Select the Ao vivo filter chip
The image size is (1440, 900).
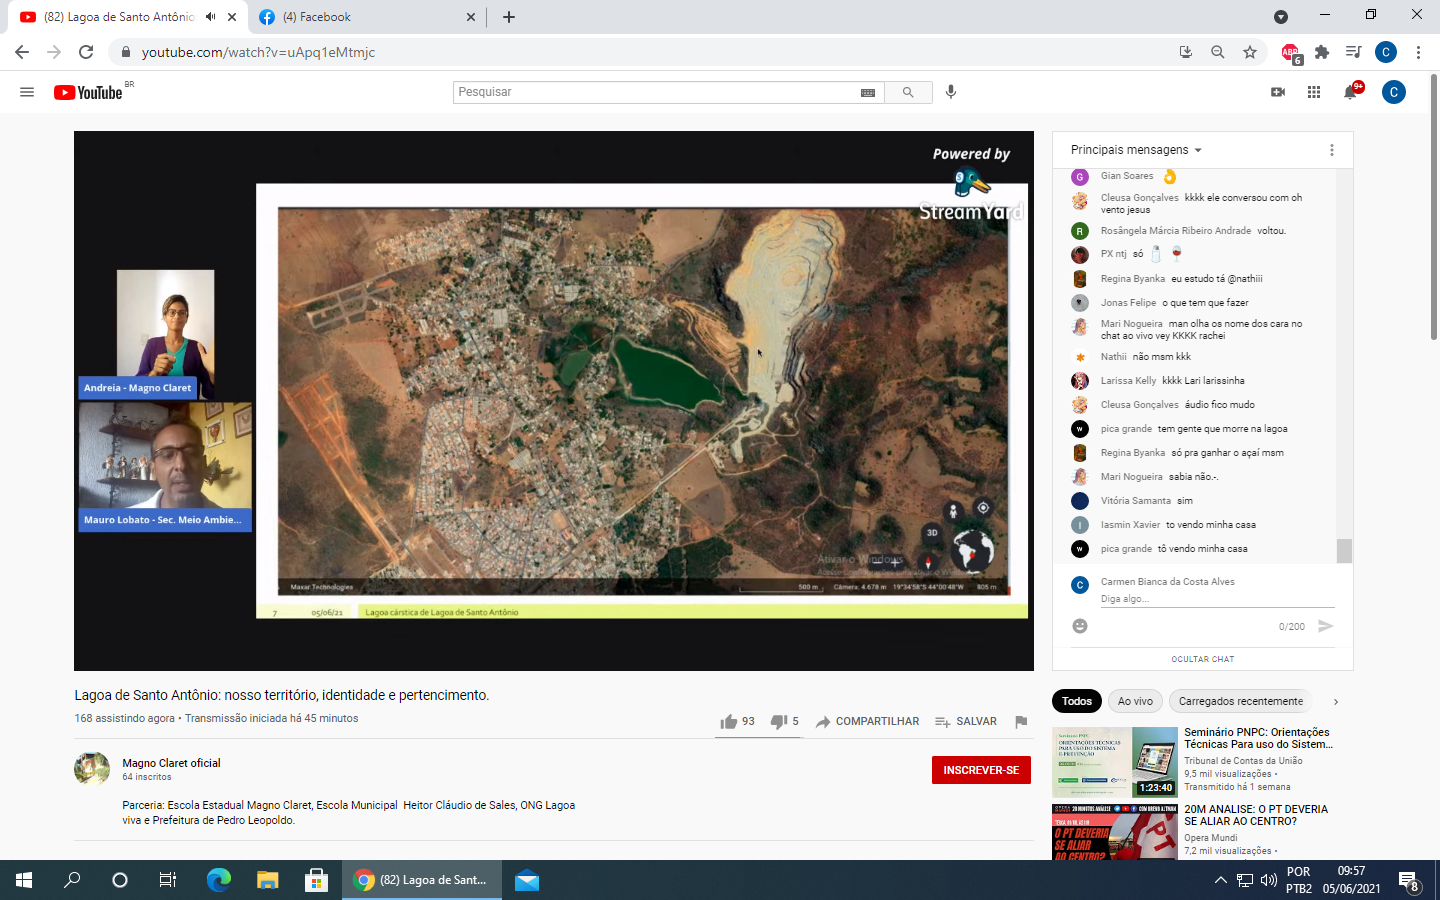pyautogui.click(x=1135, y=701)
